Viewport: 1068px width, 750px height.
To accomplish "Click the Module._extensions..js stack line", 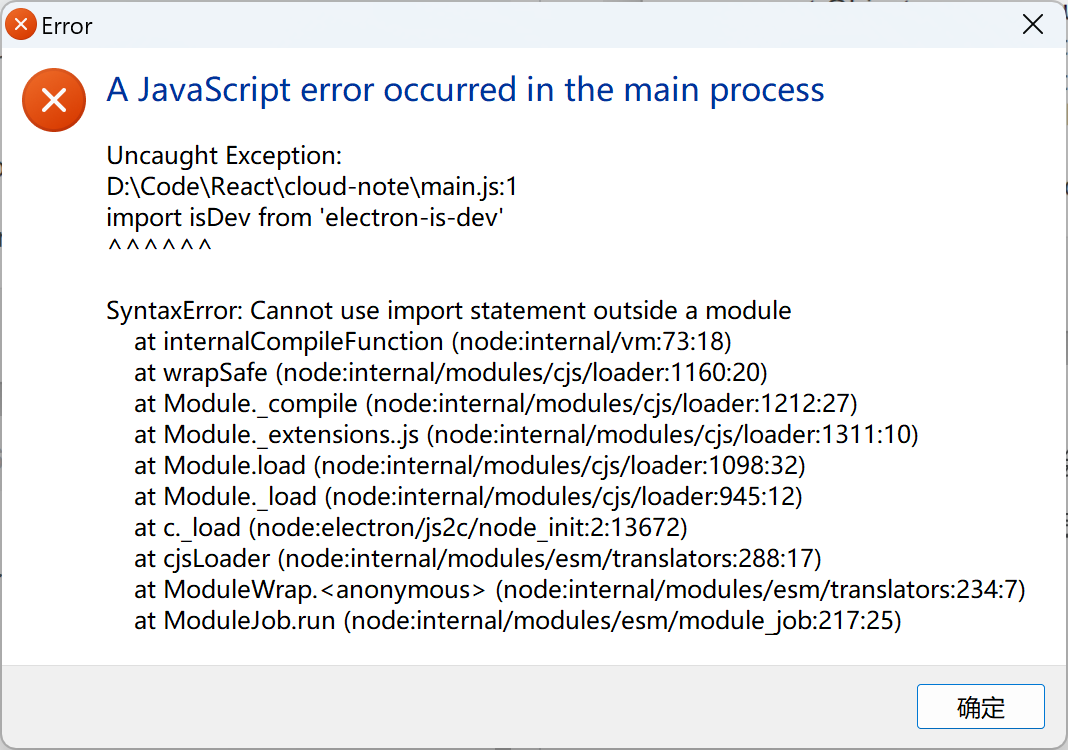I will (526, 435).
